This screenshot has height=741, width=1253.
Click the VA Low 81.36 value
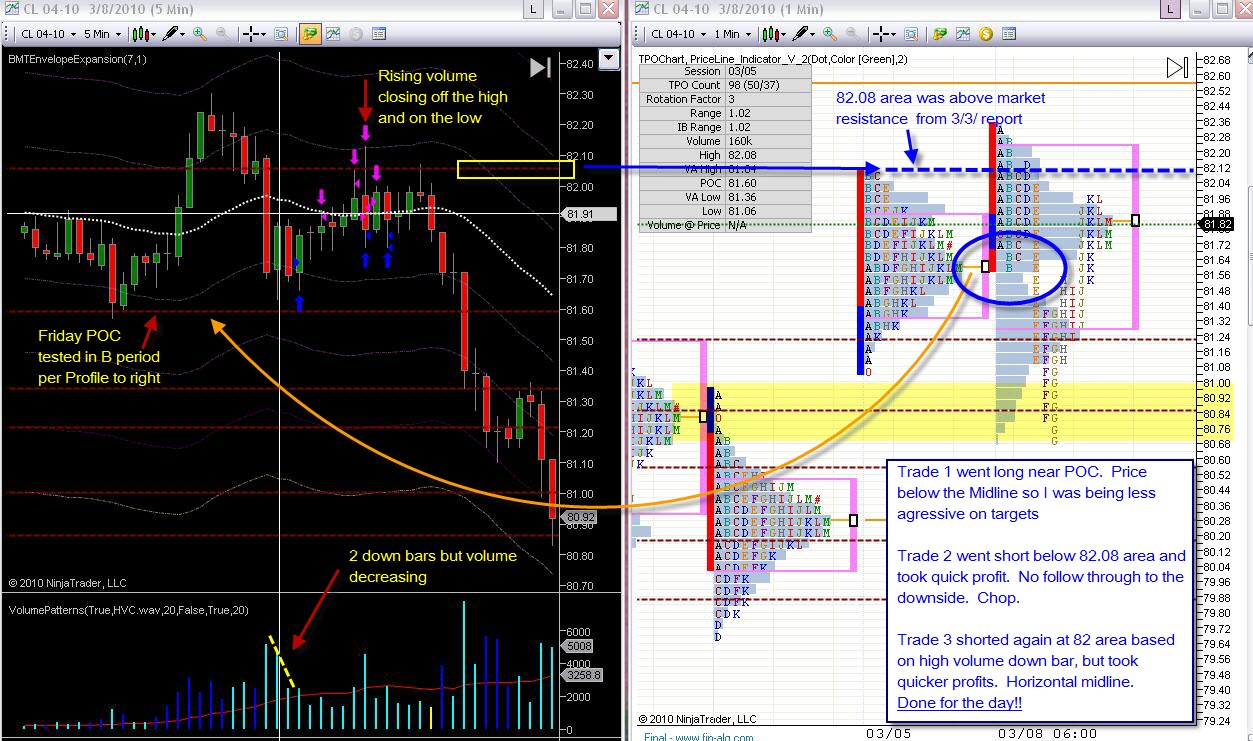[768, 197]
